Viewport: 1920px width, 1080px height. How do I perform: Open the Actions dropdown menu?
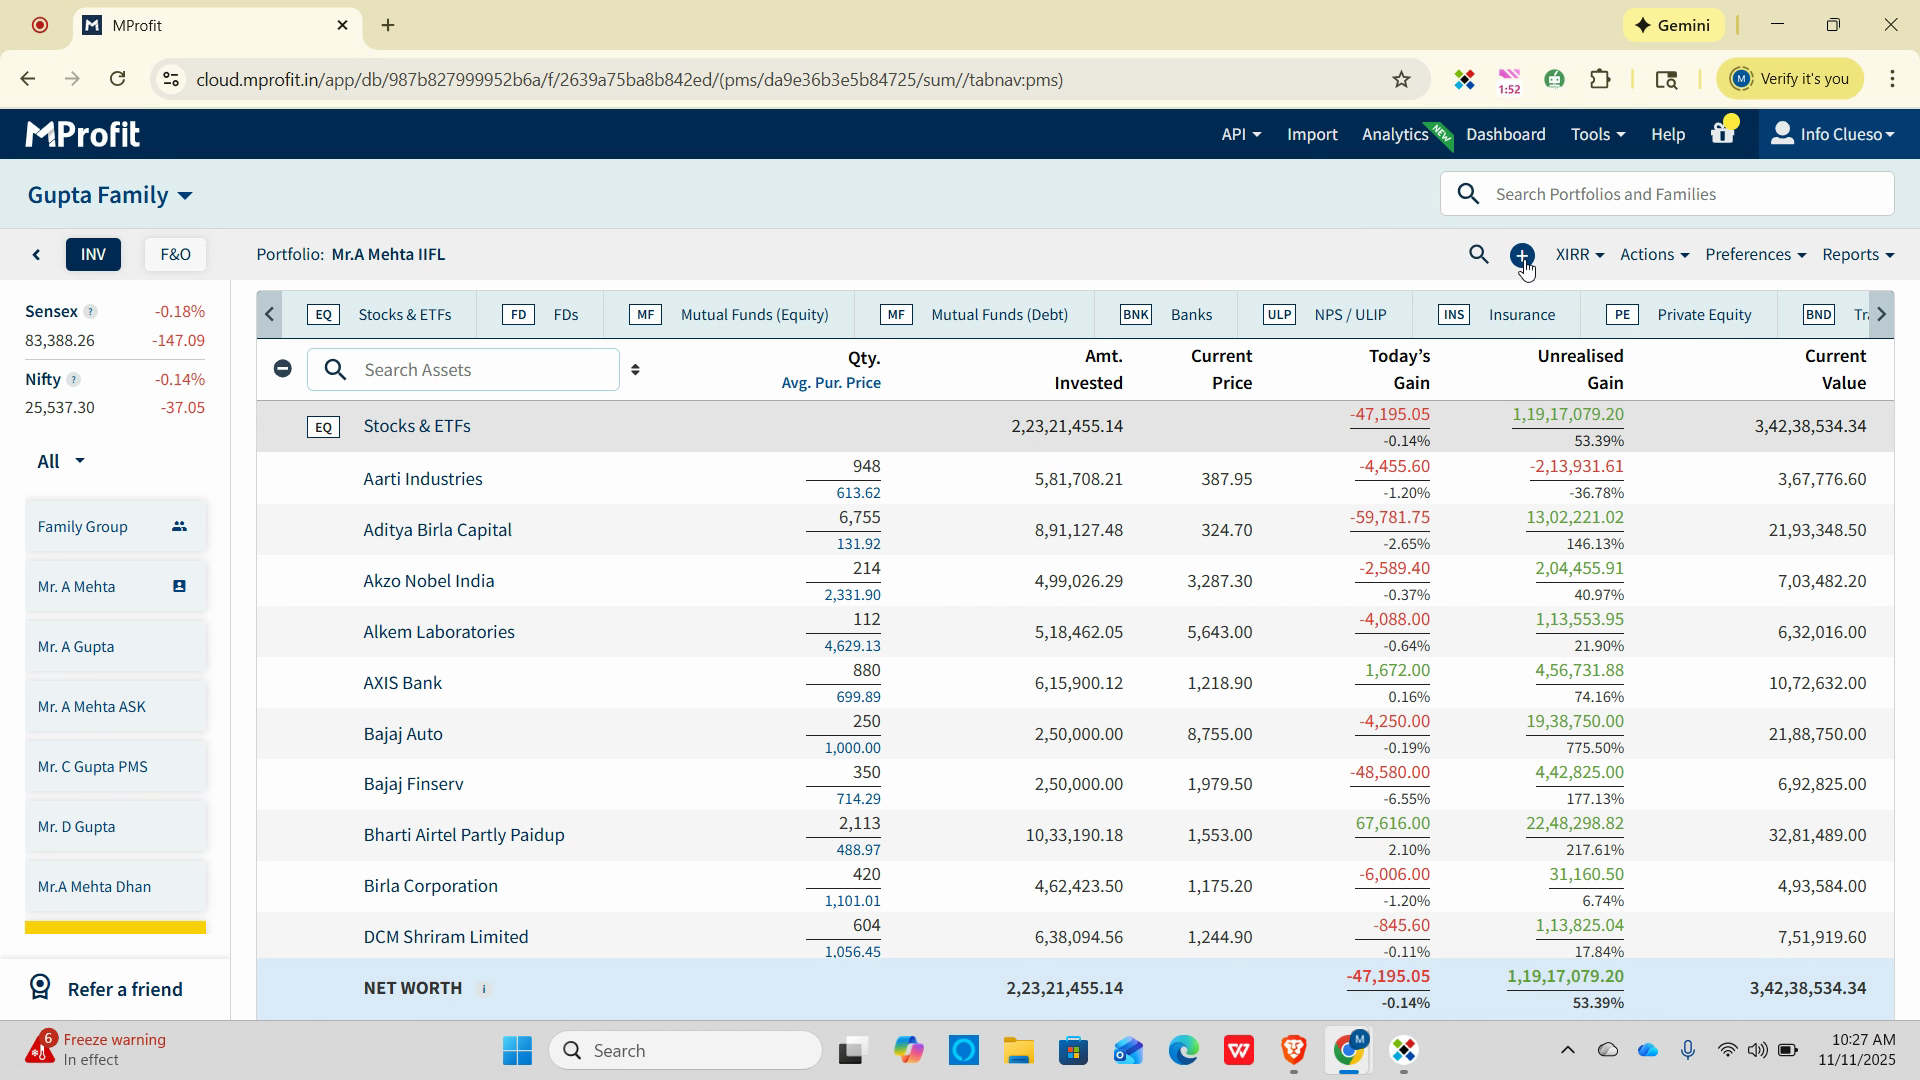point(1653,255)
